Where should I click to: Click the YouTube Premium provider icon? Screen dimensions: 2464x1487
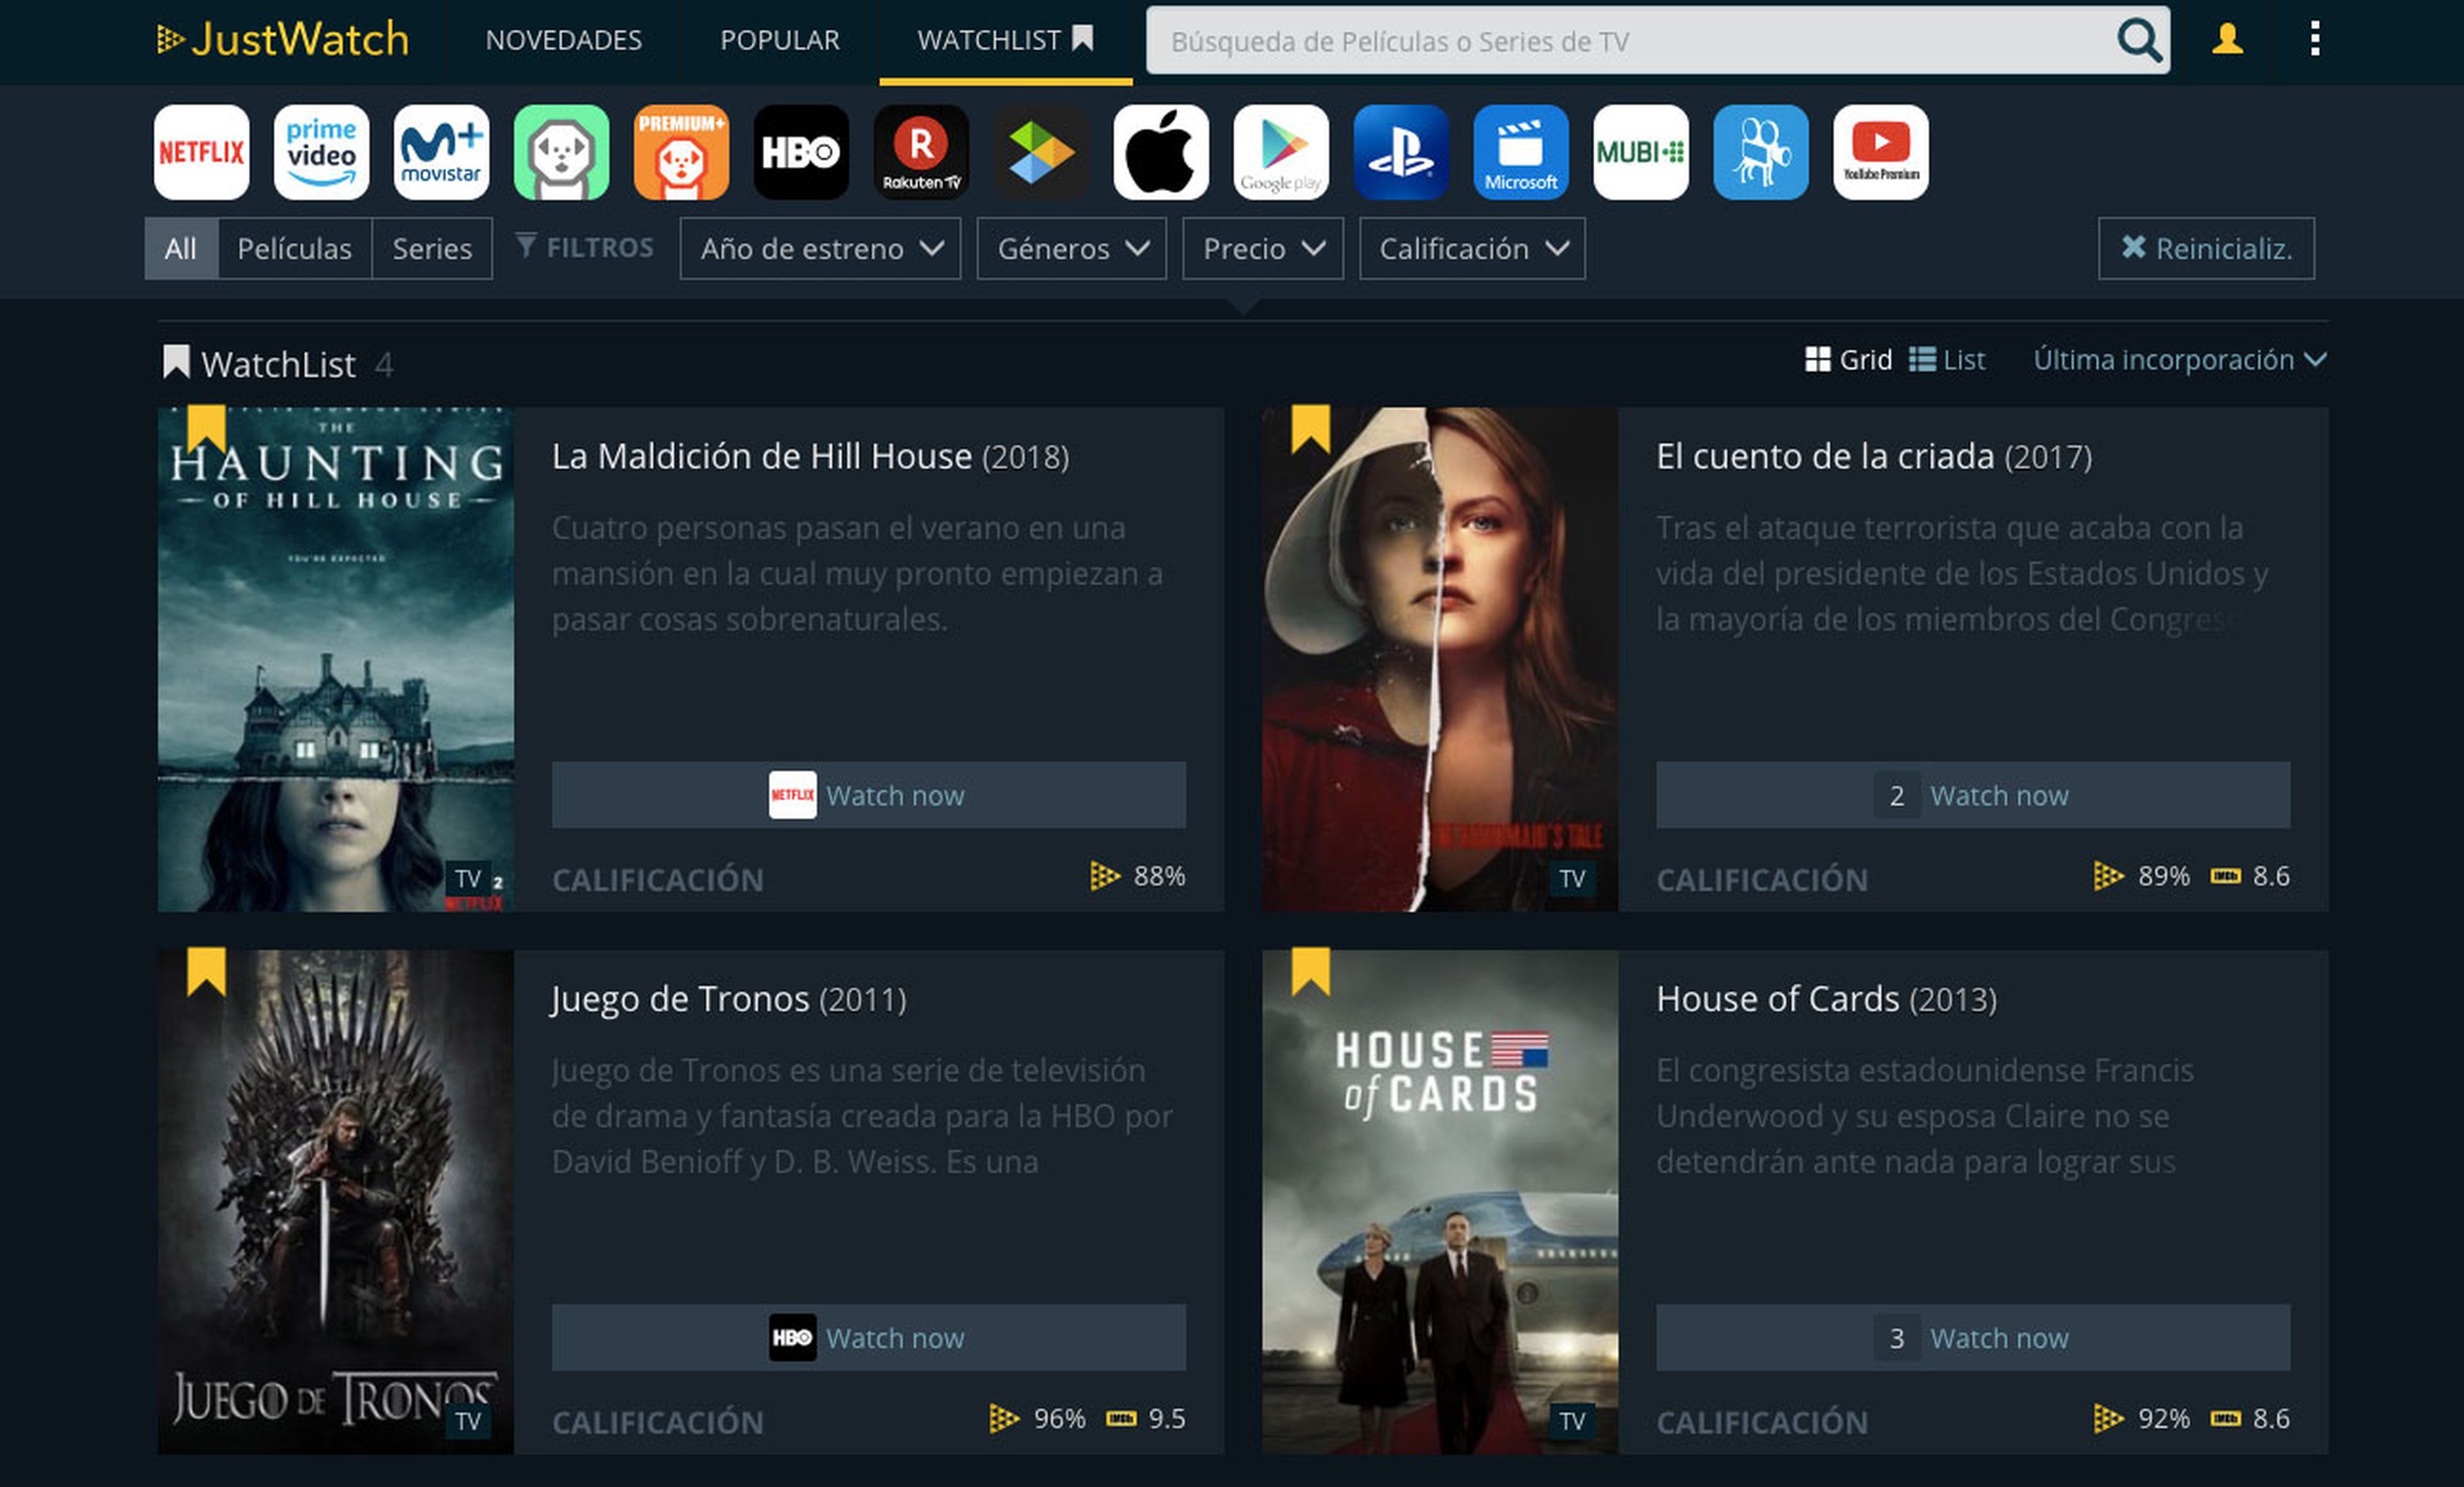point(1880,152)
